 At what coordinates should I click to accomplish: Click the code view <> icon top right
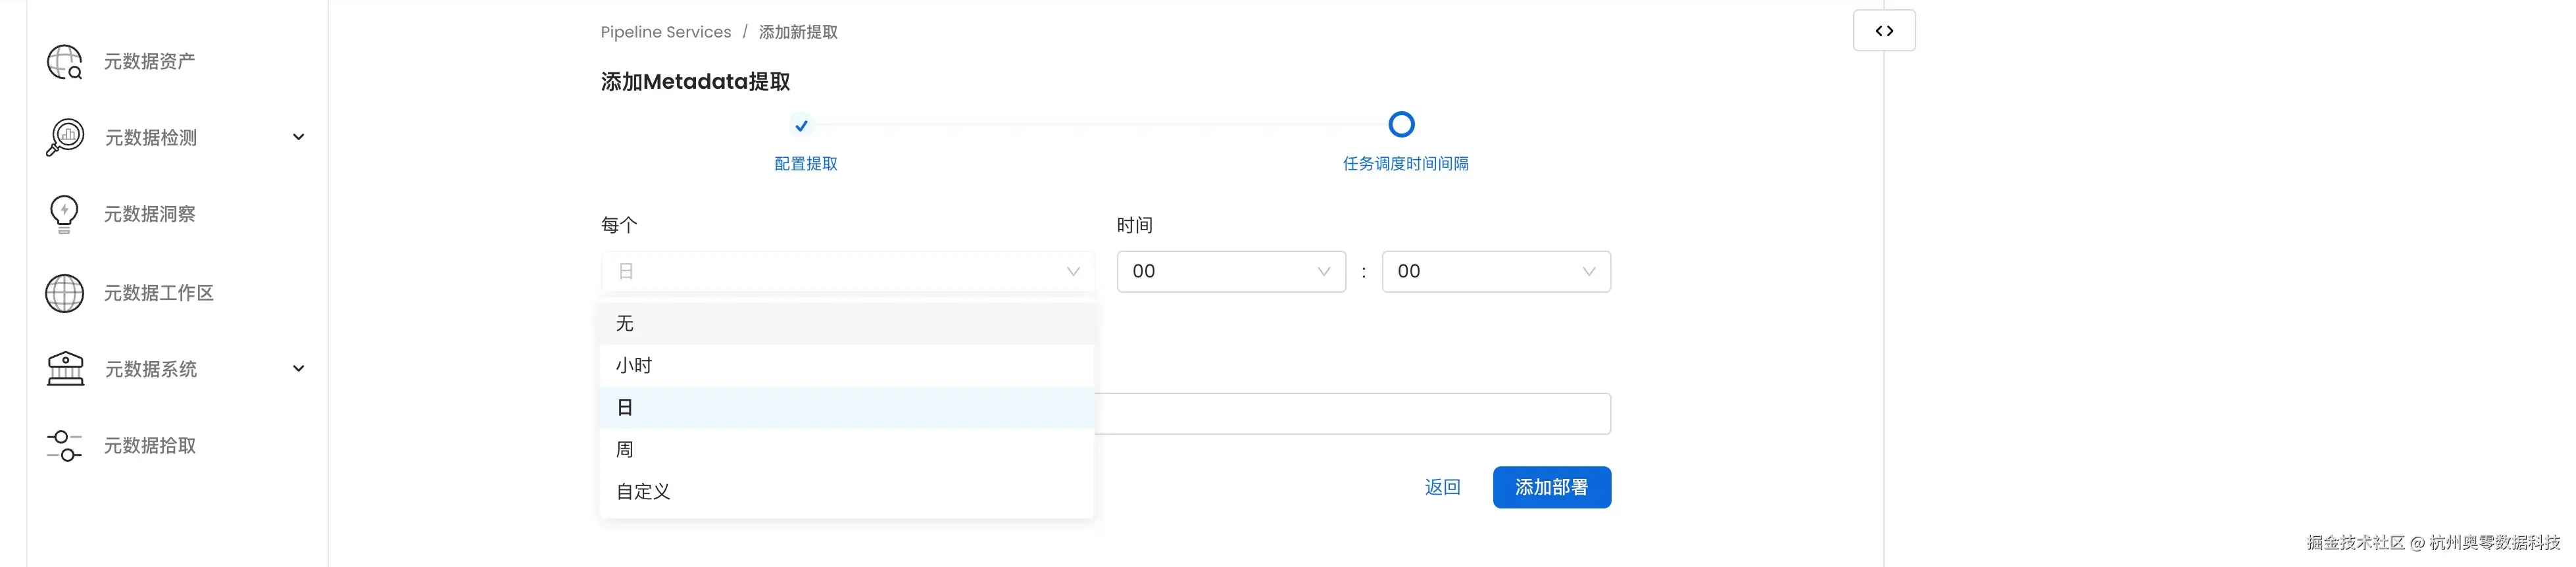[1884, 30]
